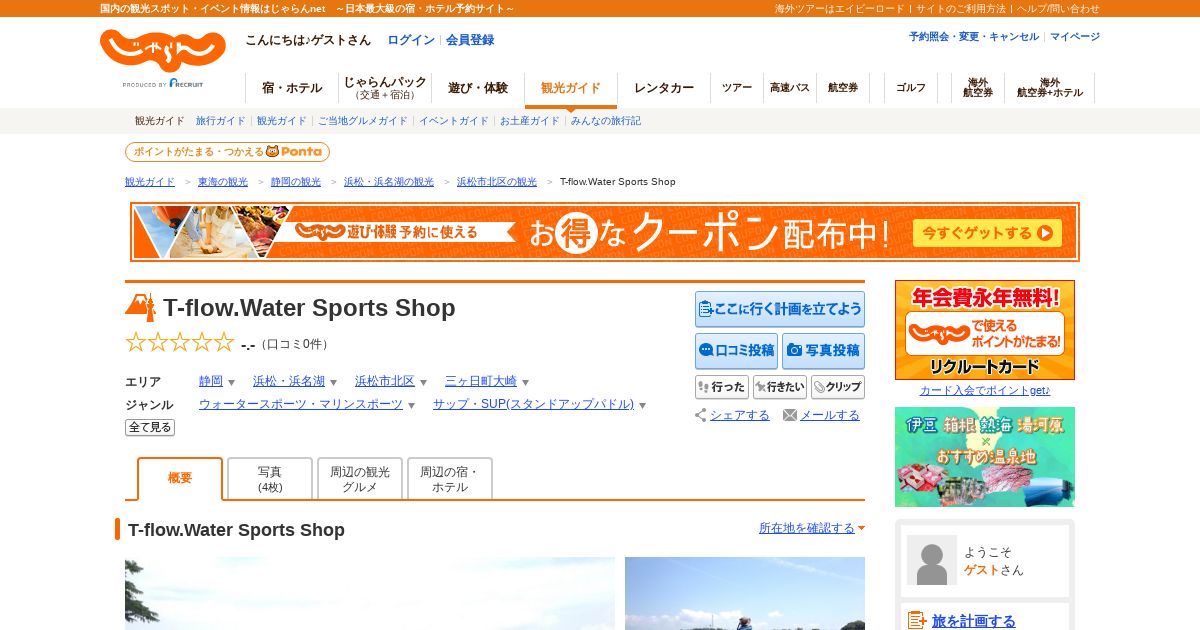Click the guest avatar image
The height and width of the screenshot is (630, 1200).
pos(932,560)
